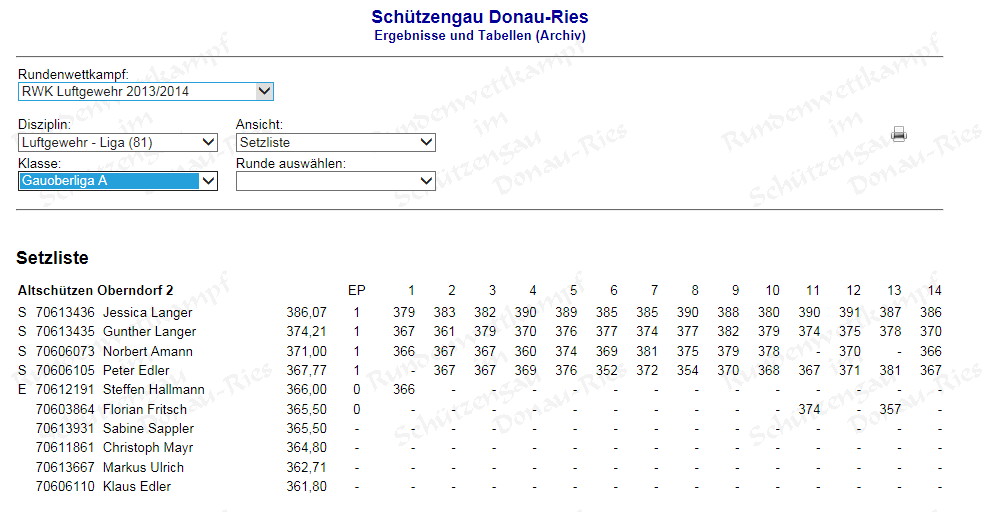
Task: Click the Schützengau Donau-Ries page title
Action: [x=479, y=17]
